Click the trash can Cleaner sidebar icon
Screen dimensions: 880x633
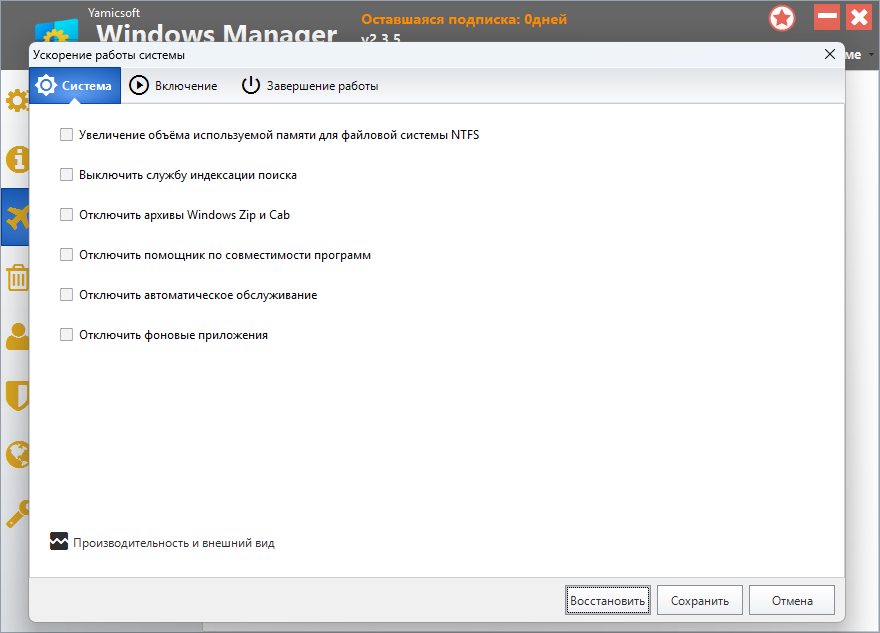(15, 277)
